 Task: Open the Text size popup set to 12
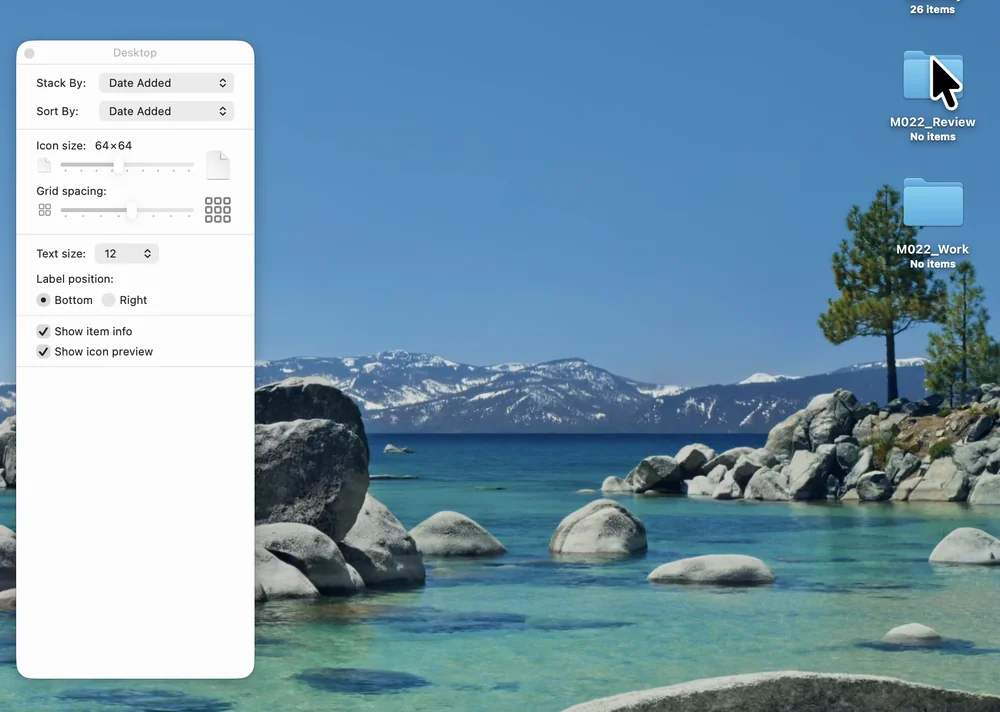127,253
